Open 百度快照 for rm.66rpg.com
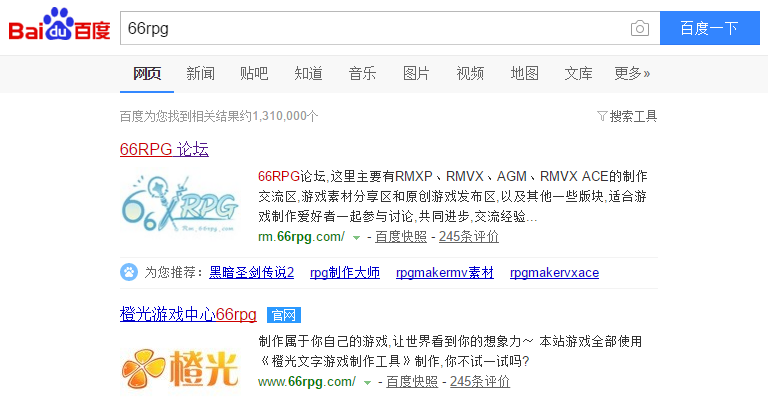The height and width of the screenshot is (419, 768). (401, 237)
